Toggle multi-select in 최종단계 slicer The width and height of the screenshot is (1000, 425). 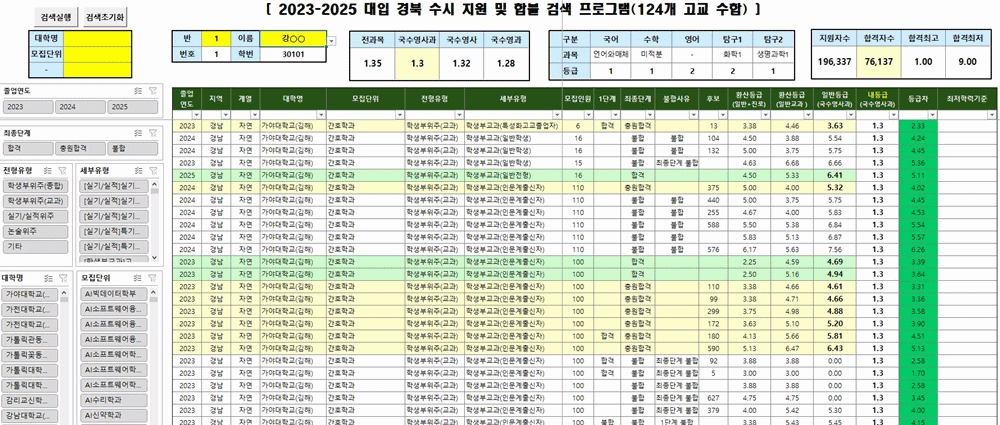point(138,133)
